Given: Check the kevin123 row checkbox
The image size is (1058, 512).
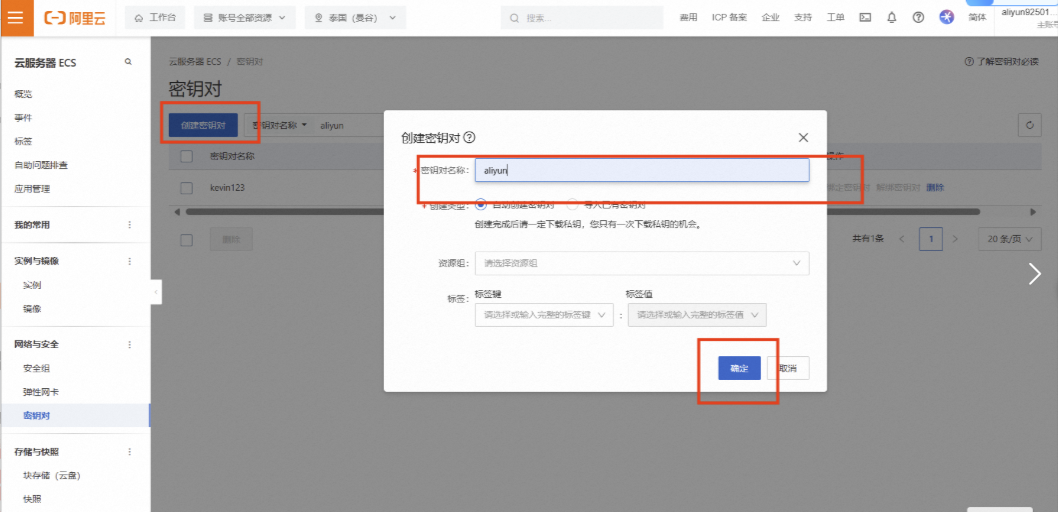Looking at the screenshot, I should 186,187.
